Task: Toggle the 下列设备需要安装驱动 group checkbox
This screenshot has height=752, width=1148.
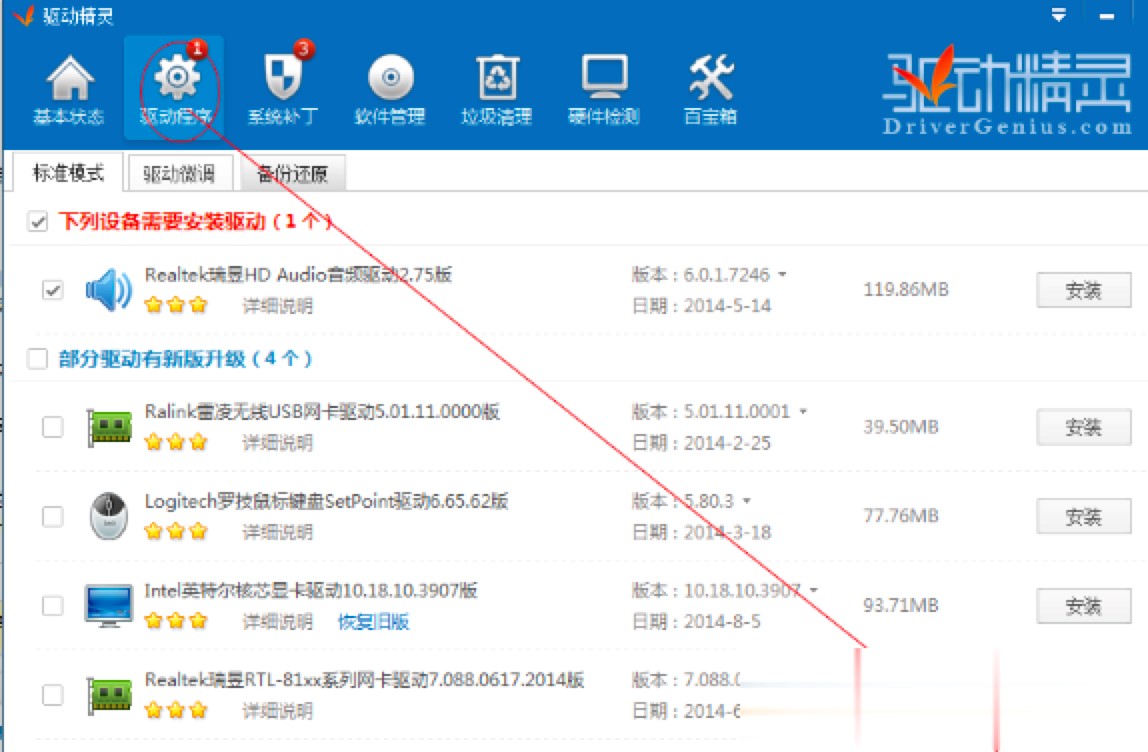Action: point(37,221)
